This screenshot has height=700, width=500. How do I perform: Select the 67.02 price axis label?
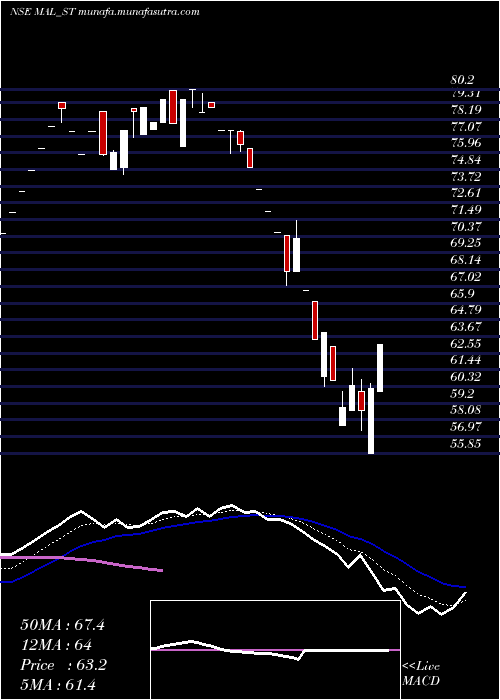pos(467,277)
